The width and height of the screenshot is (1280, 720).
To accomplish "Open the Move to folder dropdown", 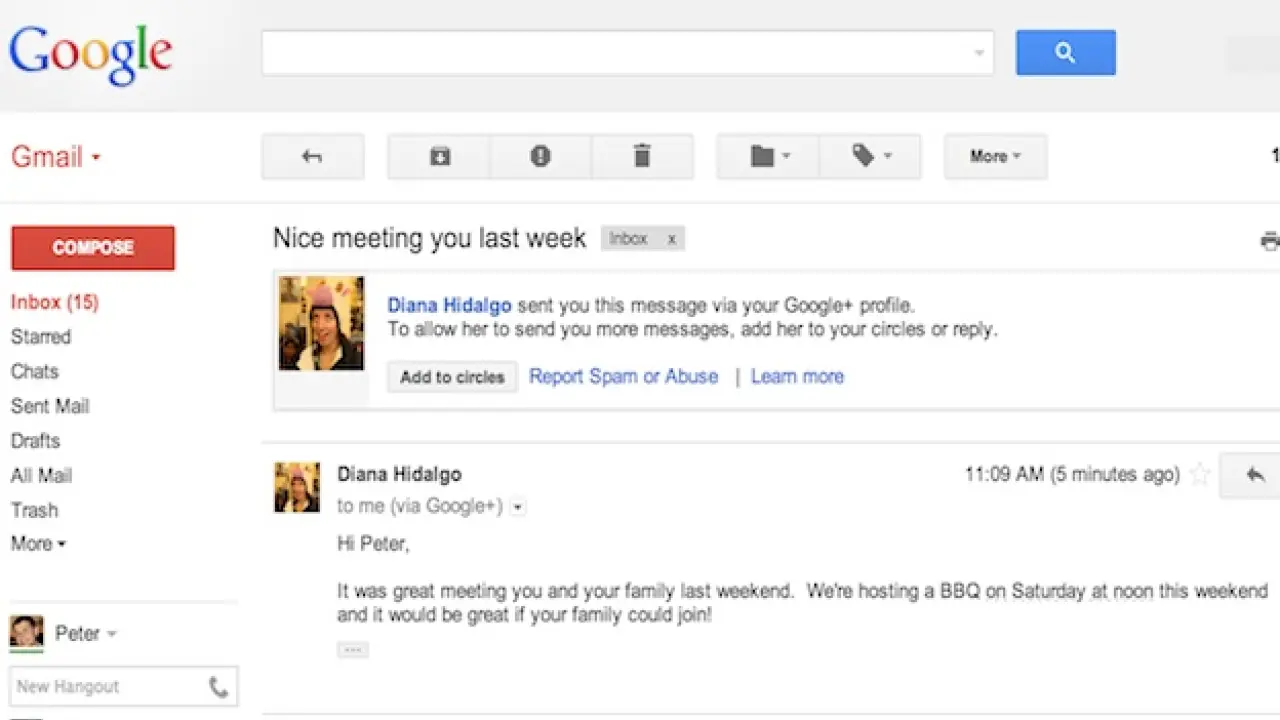I will point(769,157).
